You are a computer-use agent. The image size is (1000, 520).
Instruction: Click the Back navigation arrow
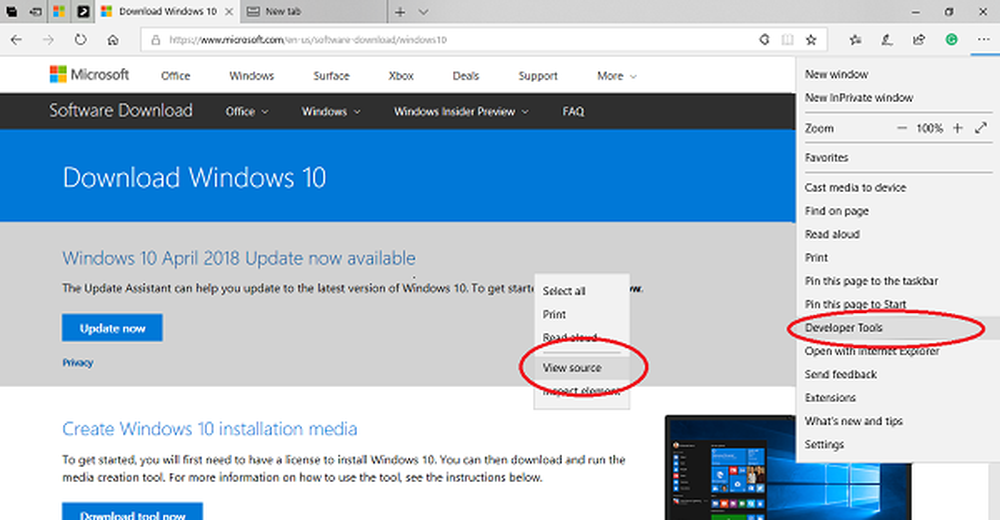[x=17, y=40]
